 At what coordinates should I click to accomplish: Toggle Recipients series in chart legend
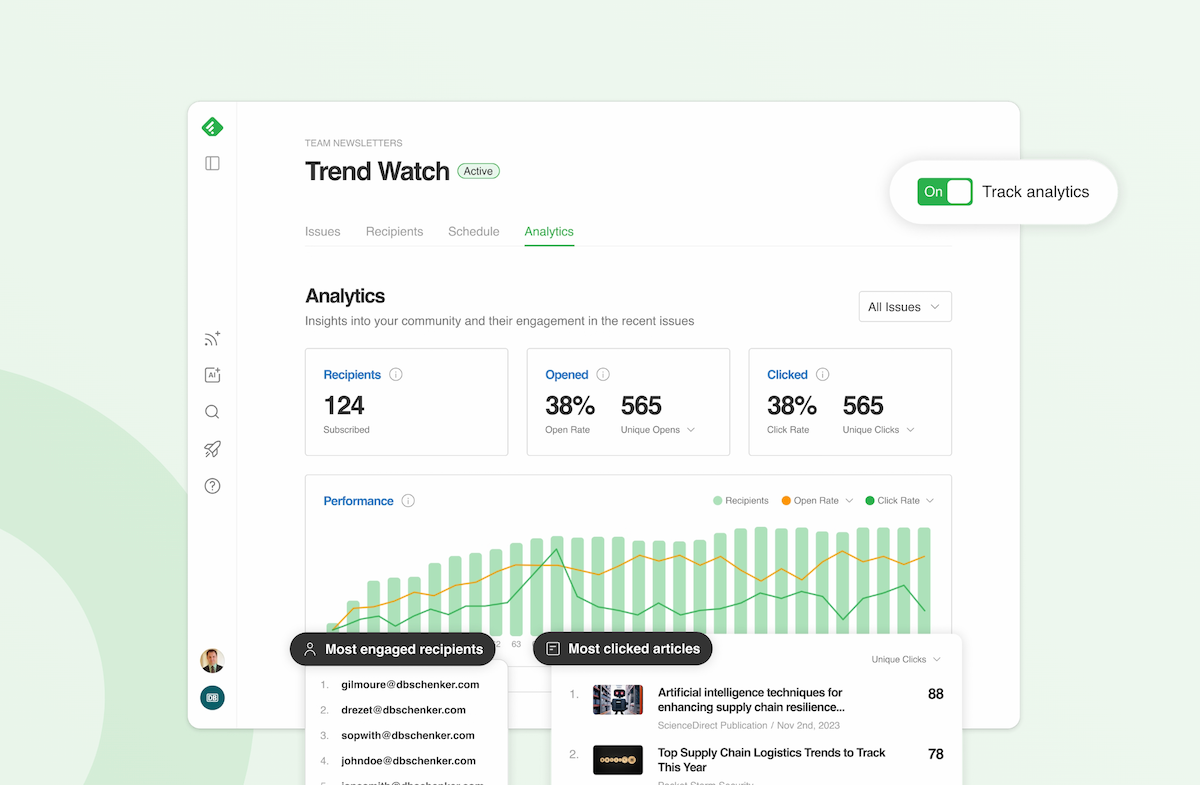[x=741, y=501]
